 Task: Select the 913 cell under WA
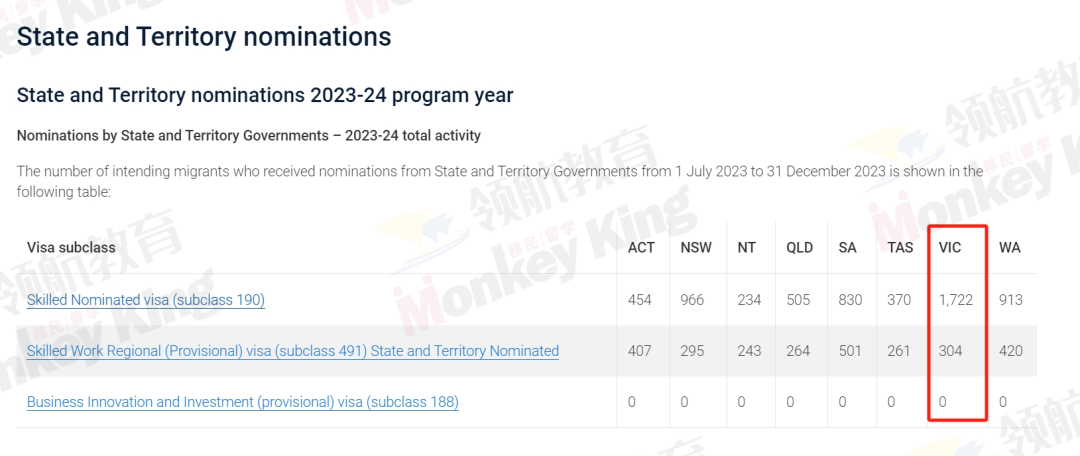[1011, 300]
